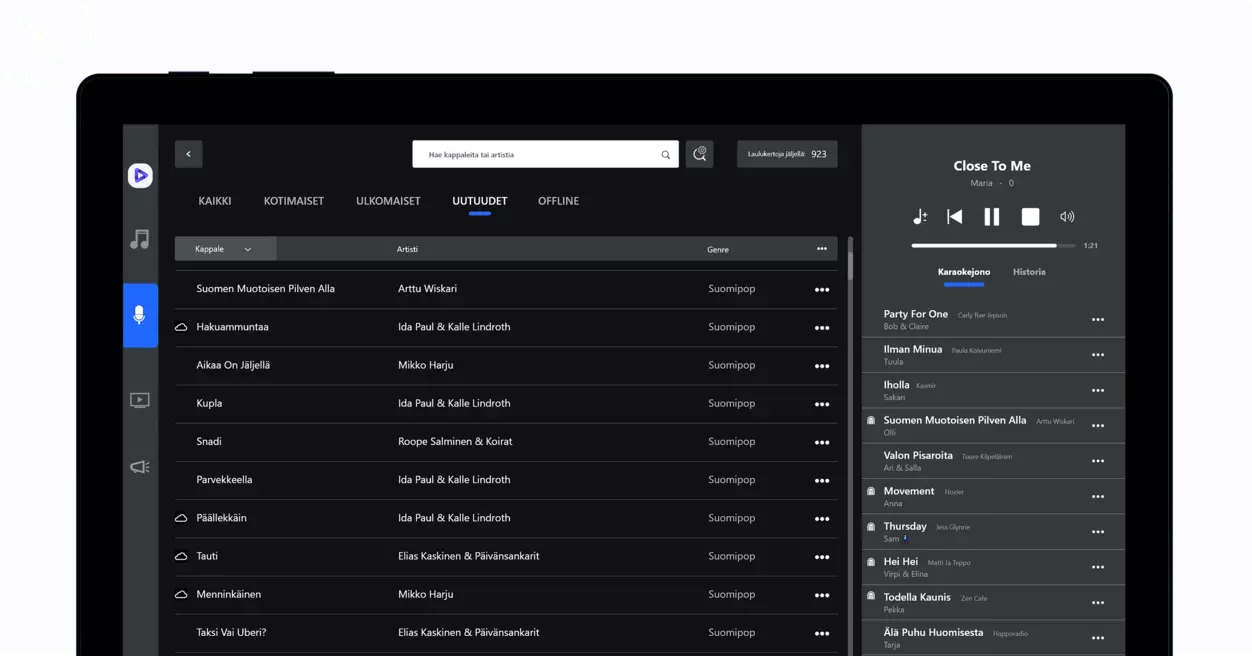Image resolution: width=1252 pixels, height=656 pixels.
Task: Open options menu for Snadi row
Action: 822,442
